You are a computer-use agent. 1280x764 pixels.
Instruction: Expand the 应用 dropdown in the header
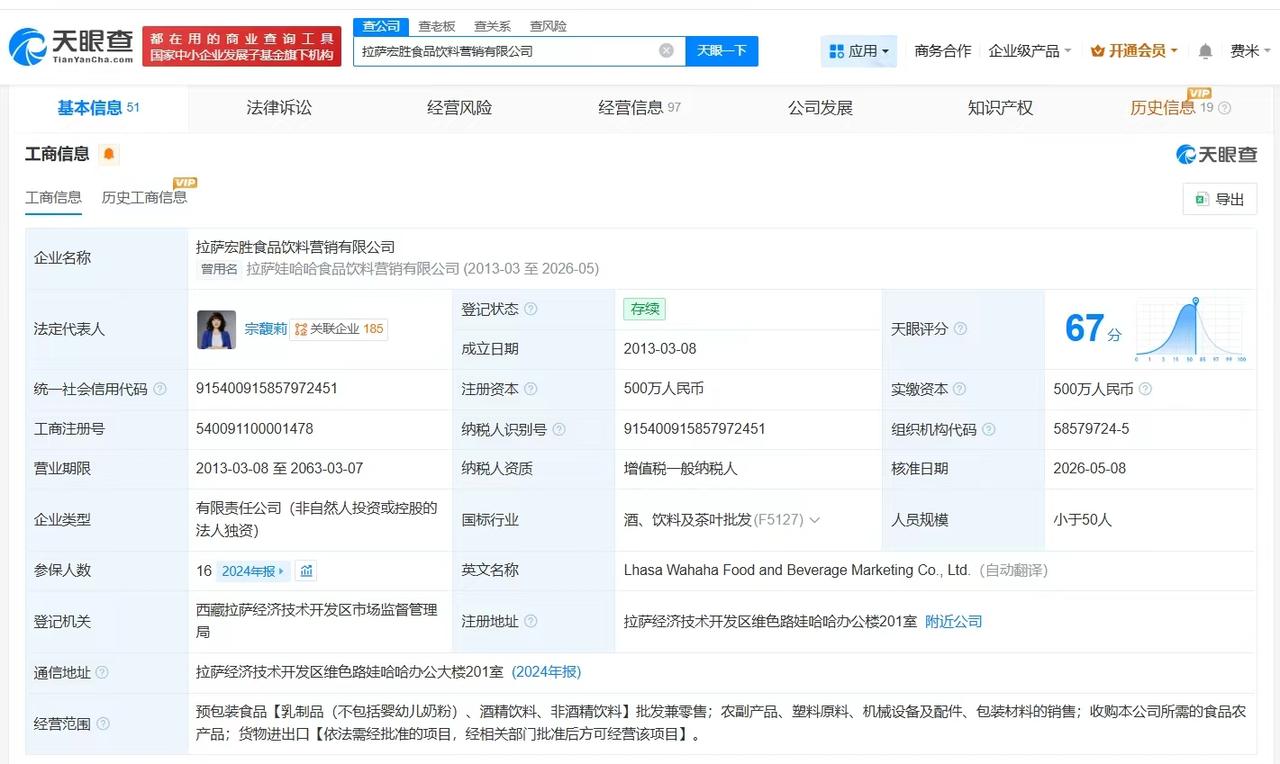click(x=859, y=51)
